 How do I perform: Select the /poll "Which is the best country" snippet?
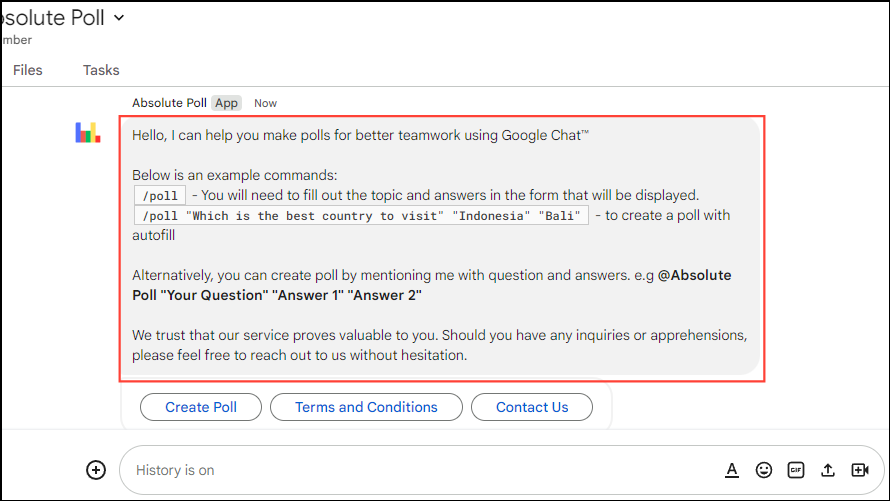(x=361, y=216)
